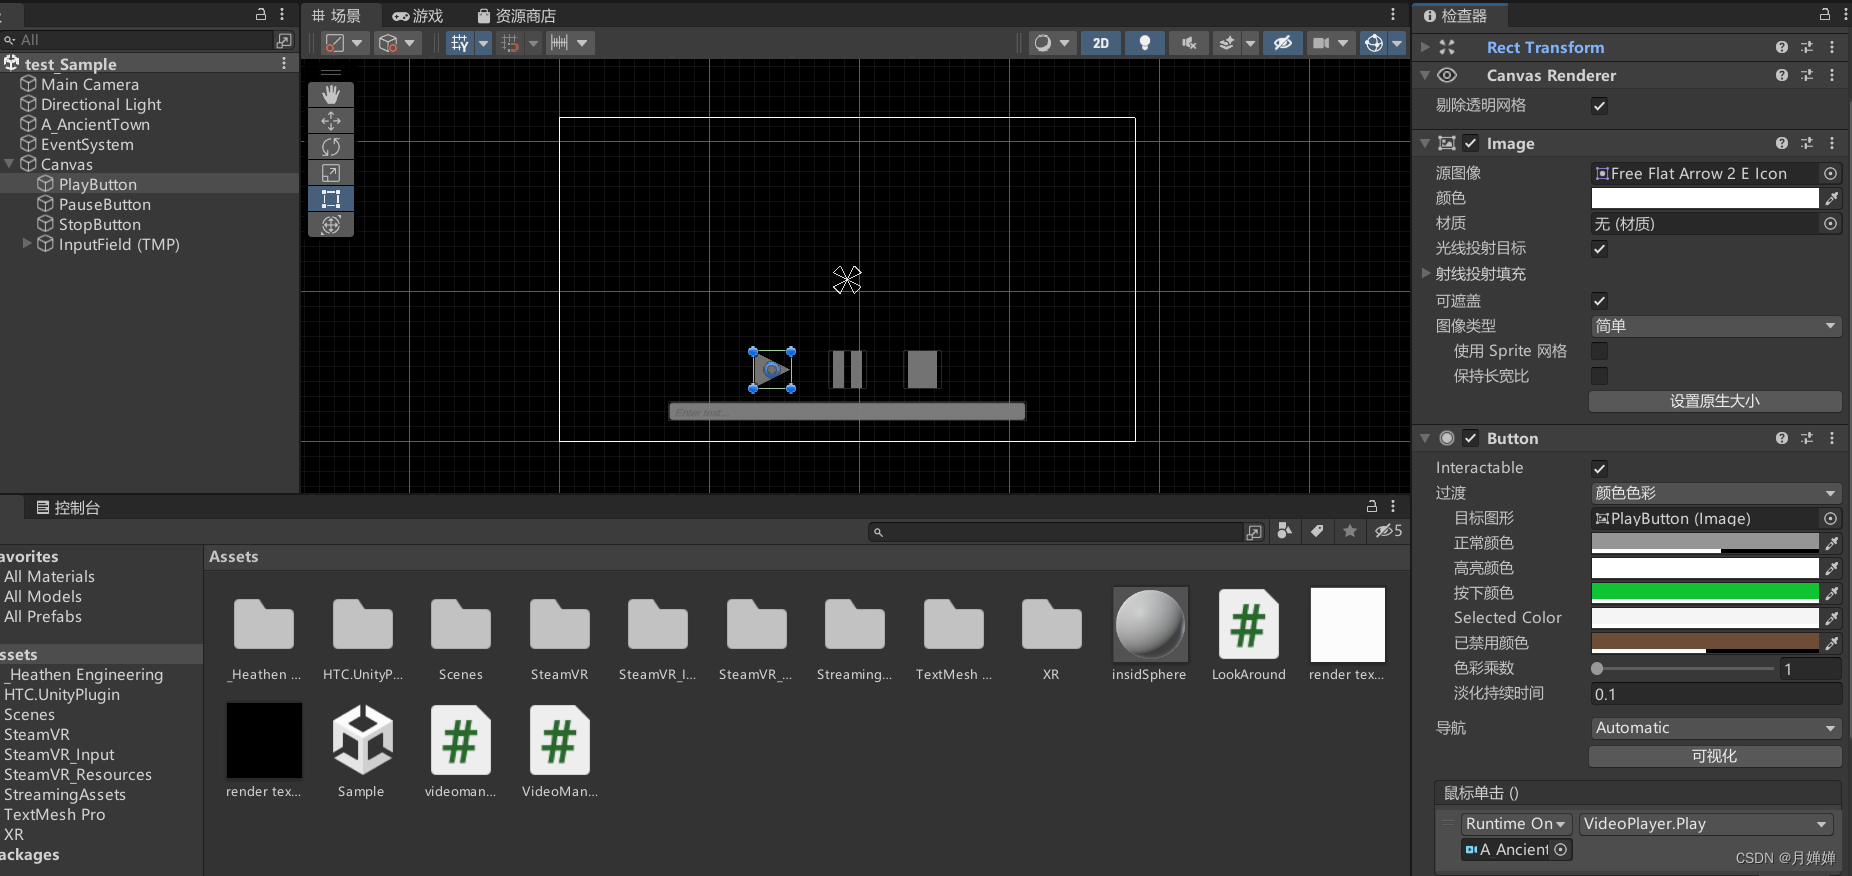Toggle hidden objects visibility icon in scene toolbar
Viewport: 1852px width, 876px height.
pos(1283,43)
